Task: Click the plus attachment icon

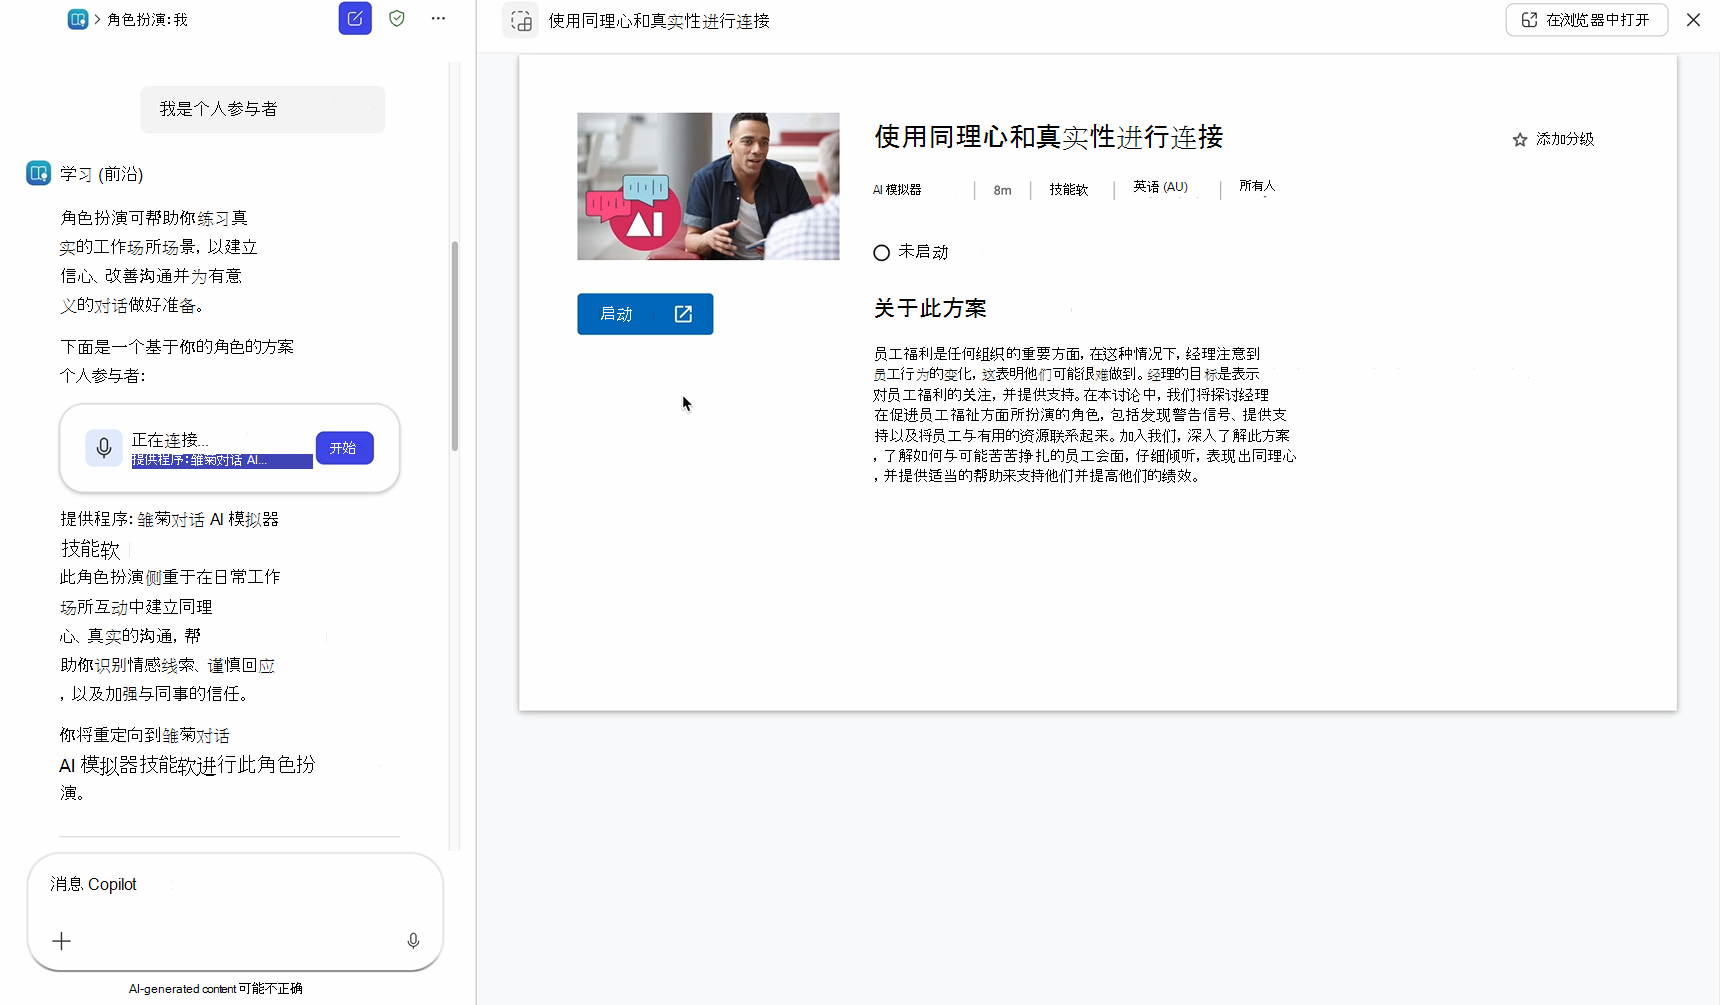Action: pos(62,941)
